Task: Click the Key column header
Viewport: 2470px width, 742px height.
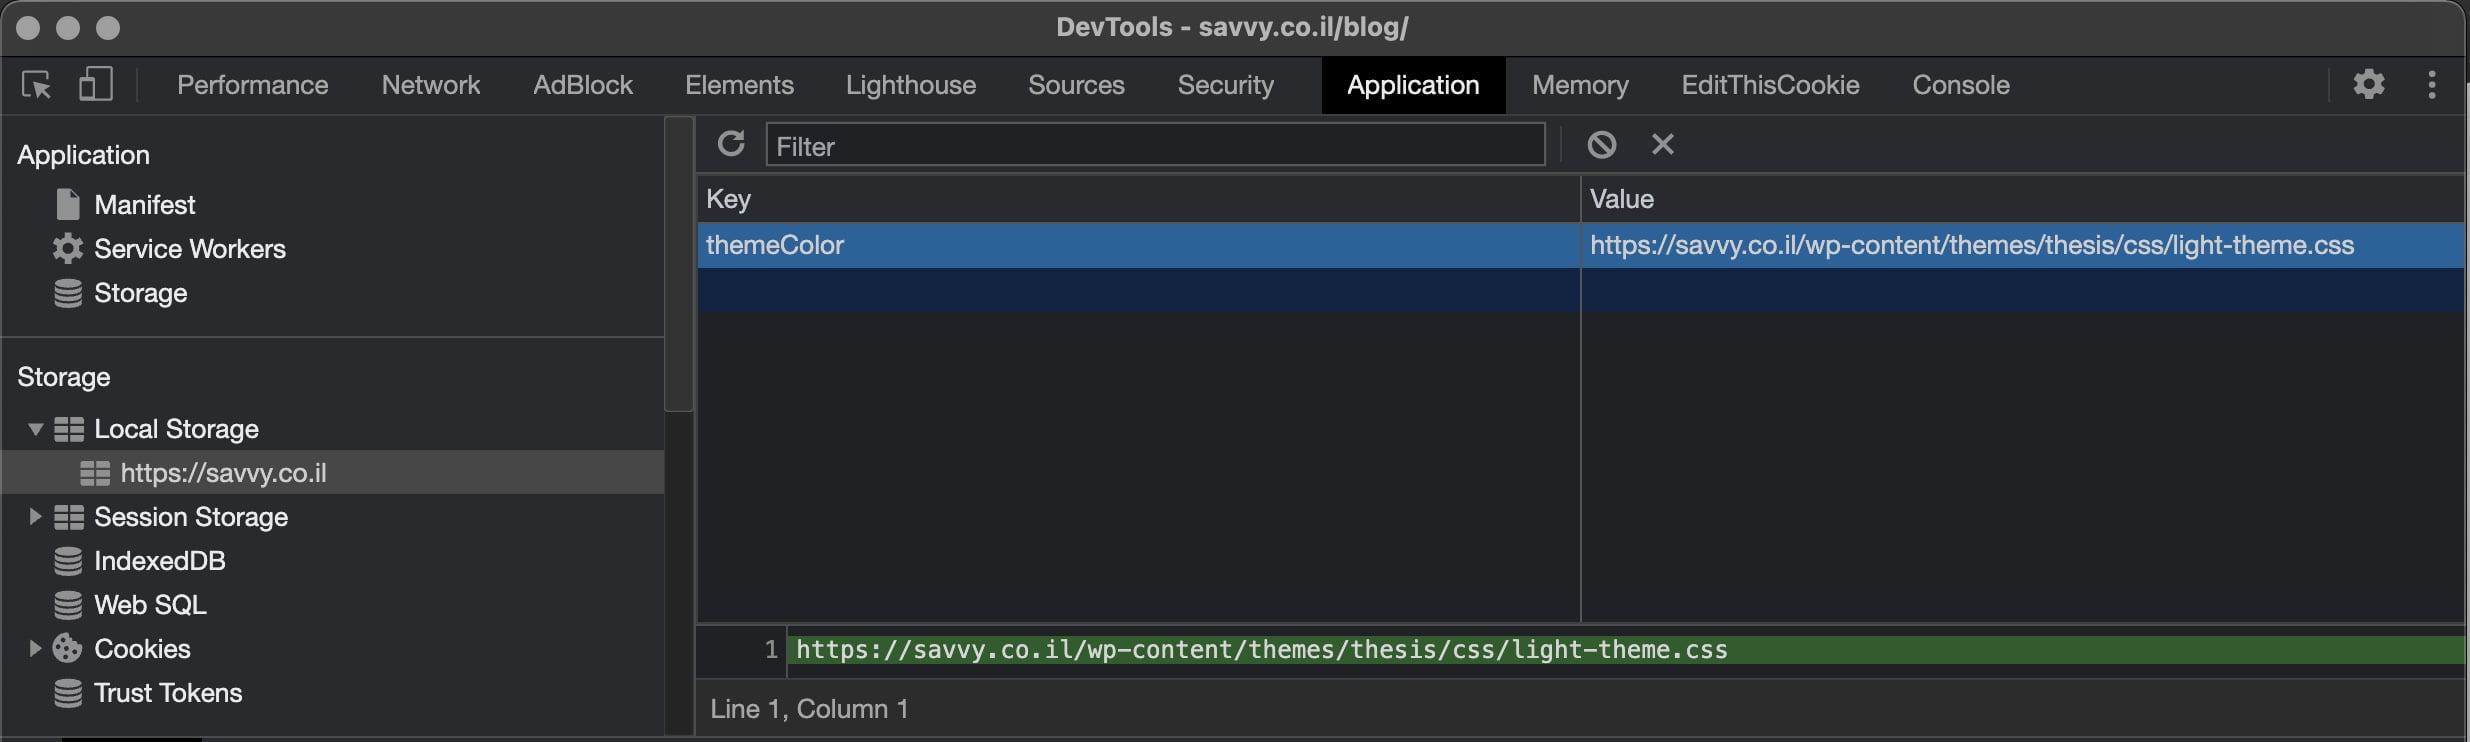Action: (x=1138, y=199)
